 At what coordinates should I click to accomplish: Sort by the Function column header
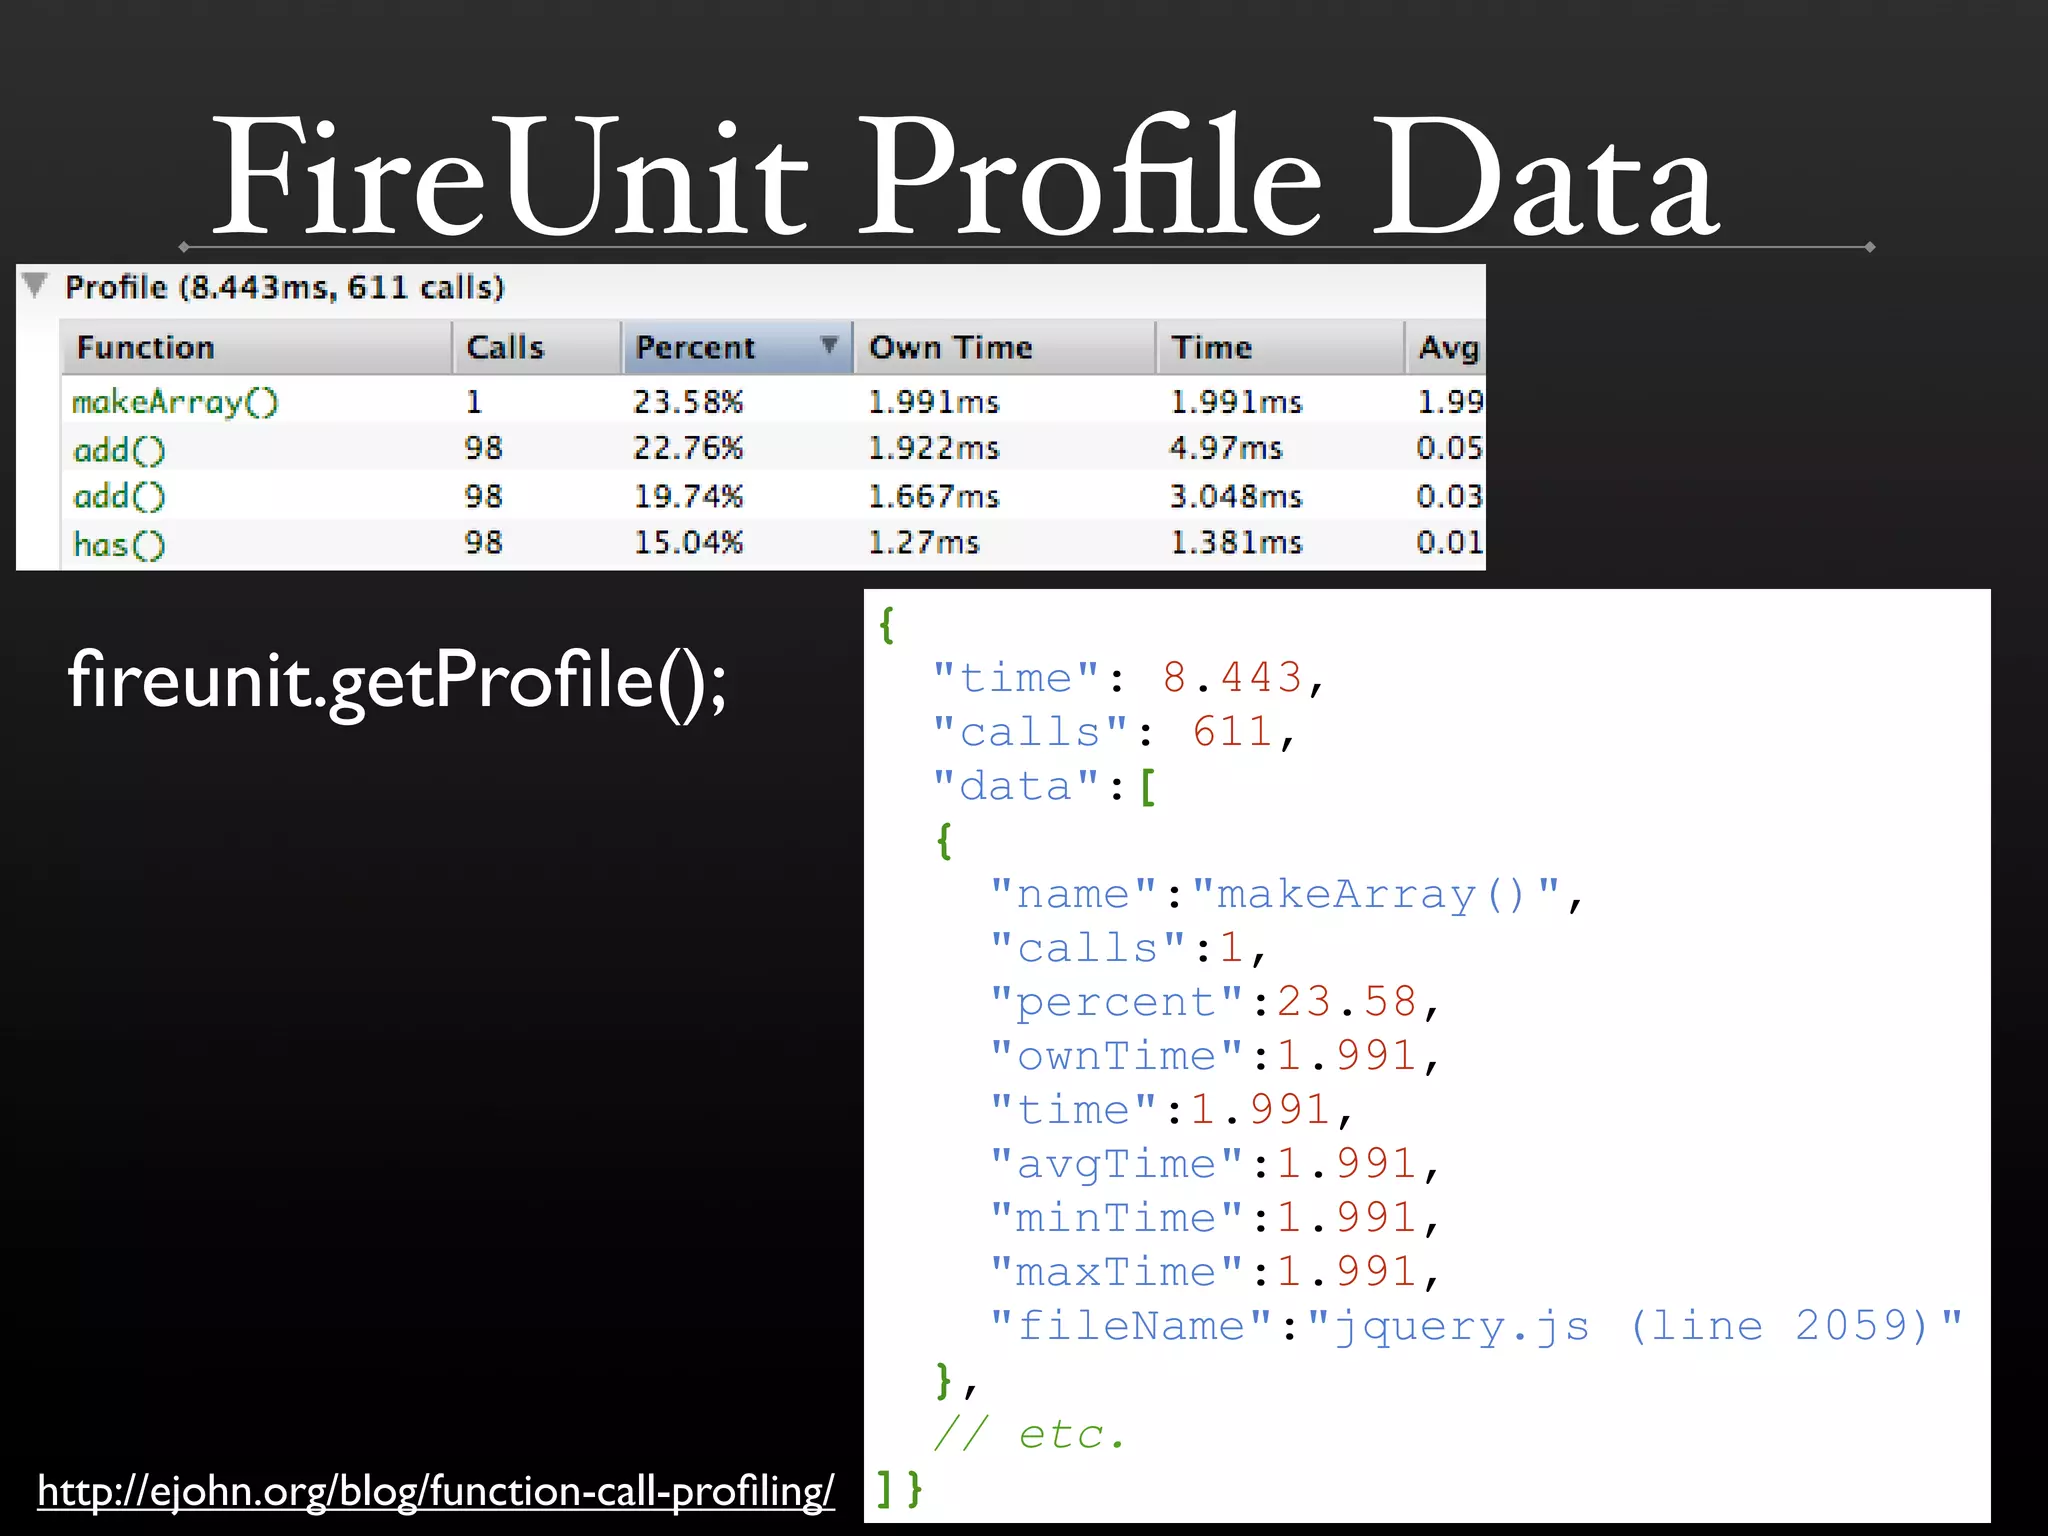(x=146, y=348)
